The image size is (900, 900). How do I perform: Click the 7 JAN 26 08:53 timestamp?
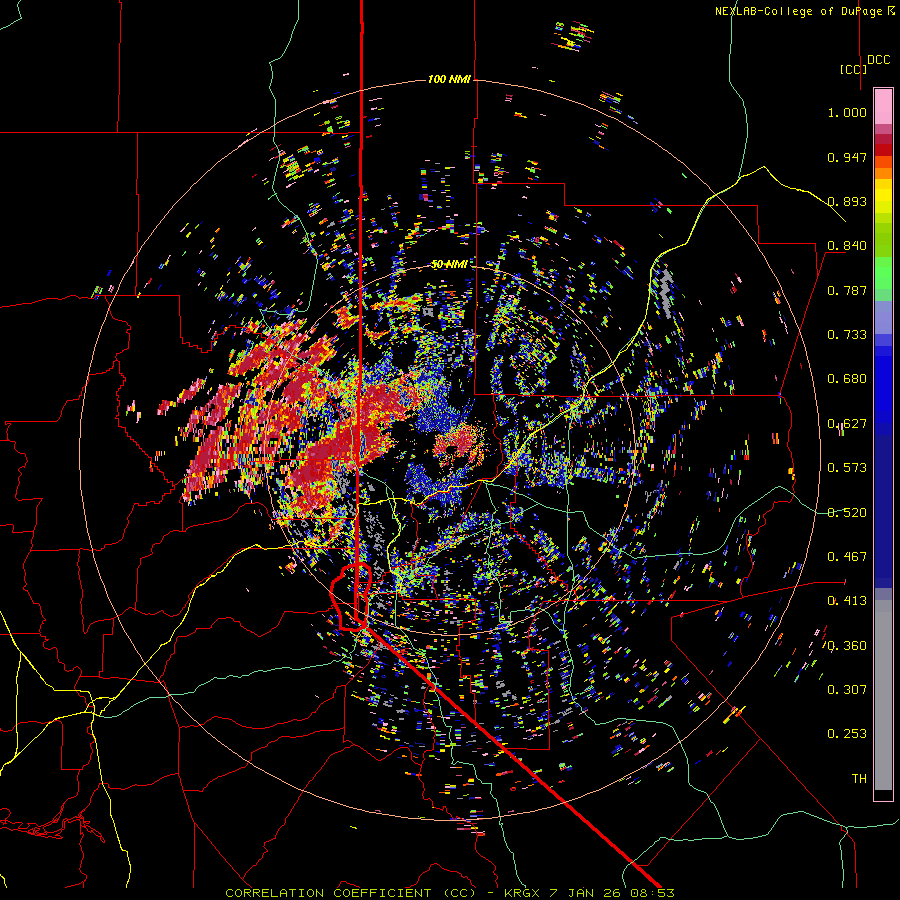(x=613, y=893)
